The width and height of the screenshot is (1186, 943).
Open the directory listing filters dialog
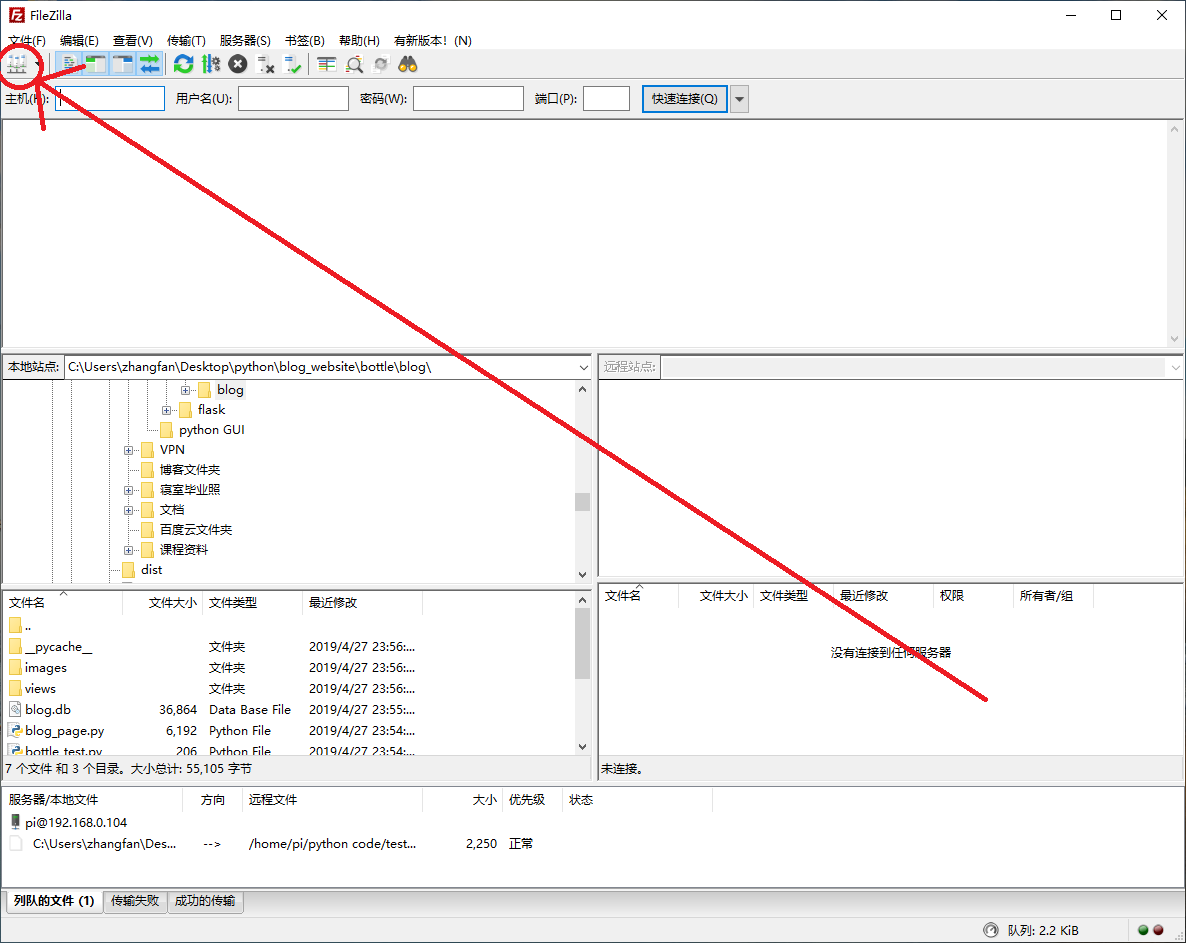click(x=327, y=65)
